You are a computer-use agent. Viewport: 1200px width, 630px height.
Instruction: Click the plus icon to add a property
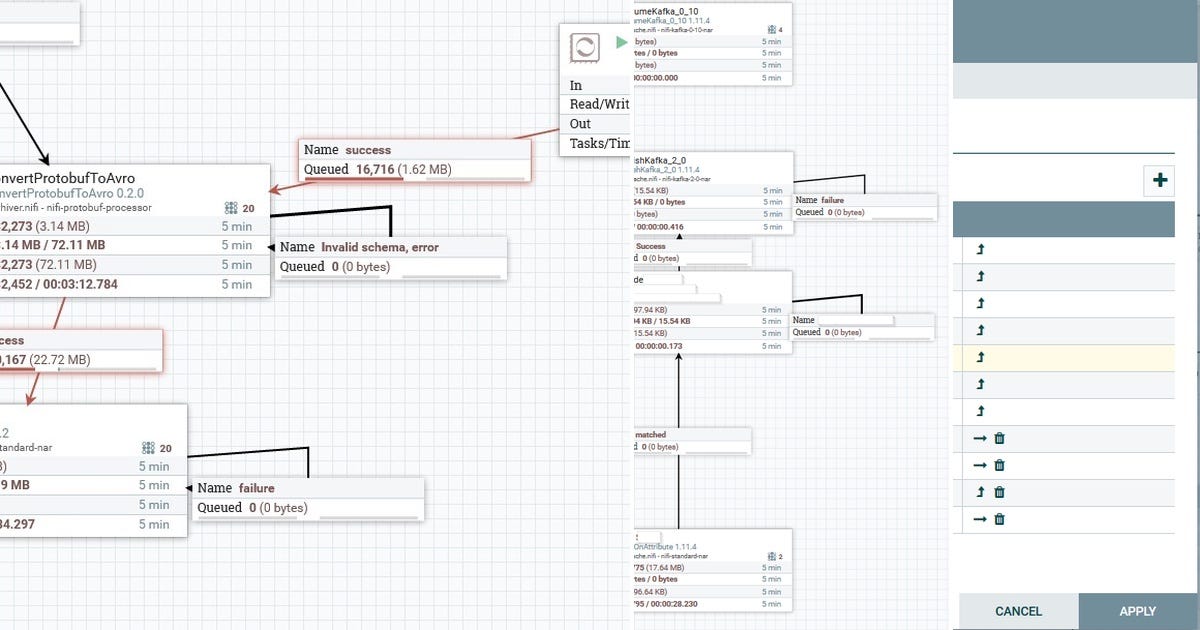pos(1160,181)
